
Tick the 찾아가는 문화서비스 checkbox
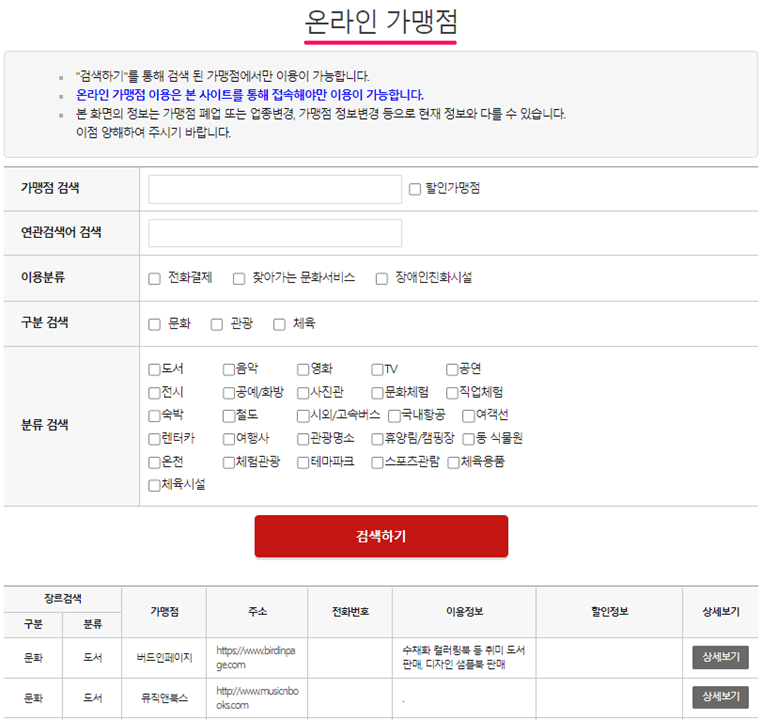[239, 279]
